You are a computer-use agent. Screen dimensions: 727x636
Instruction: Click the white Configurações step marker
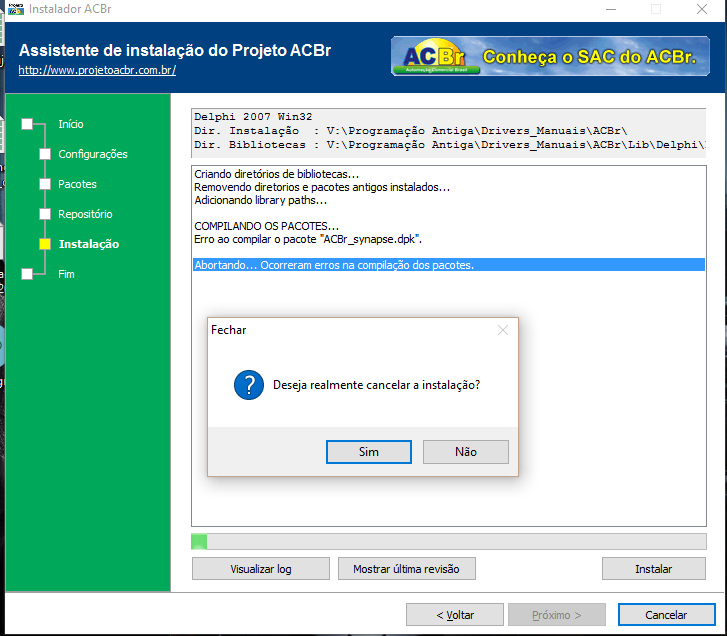click(45, 154)
